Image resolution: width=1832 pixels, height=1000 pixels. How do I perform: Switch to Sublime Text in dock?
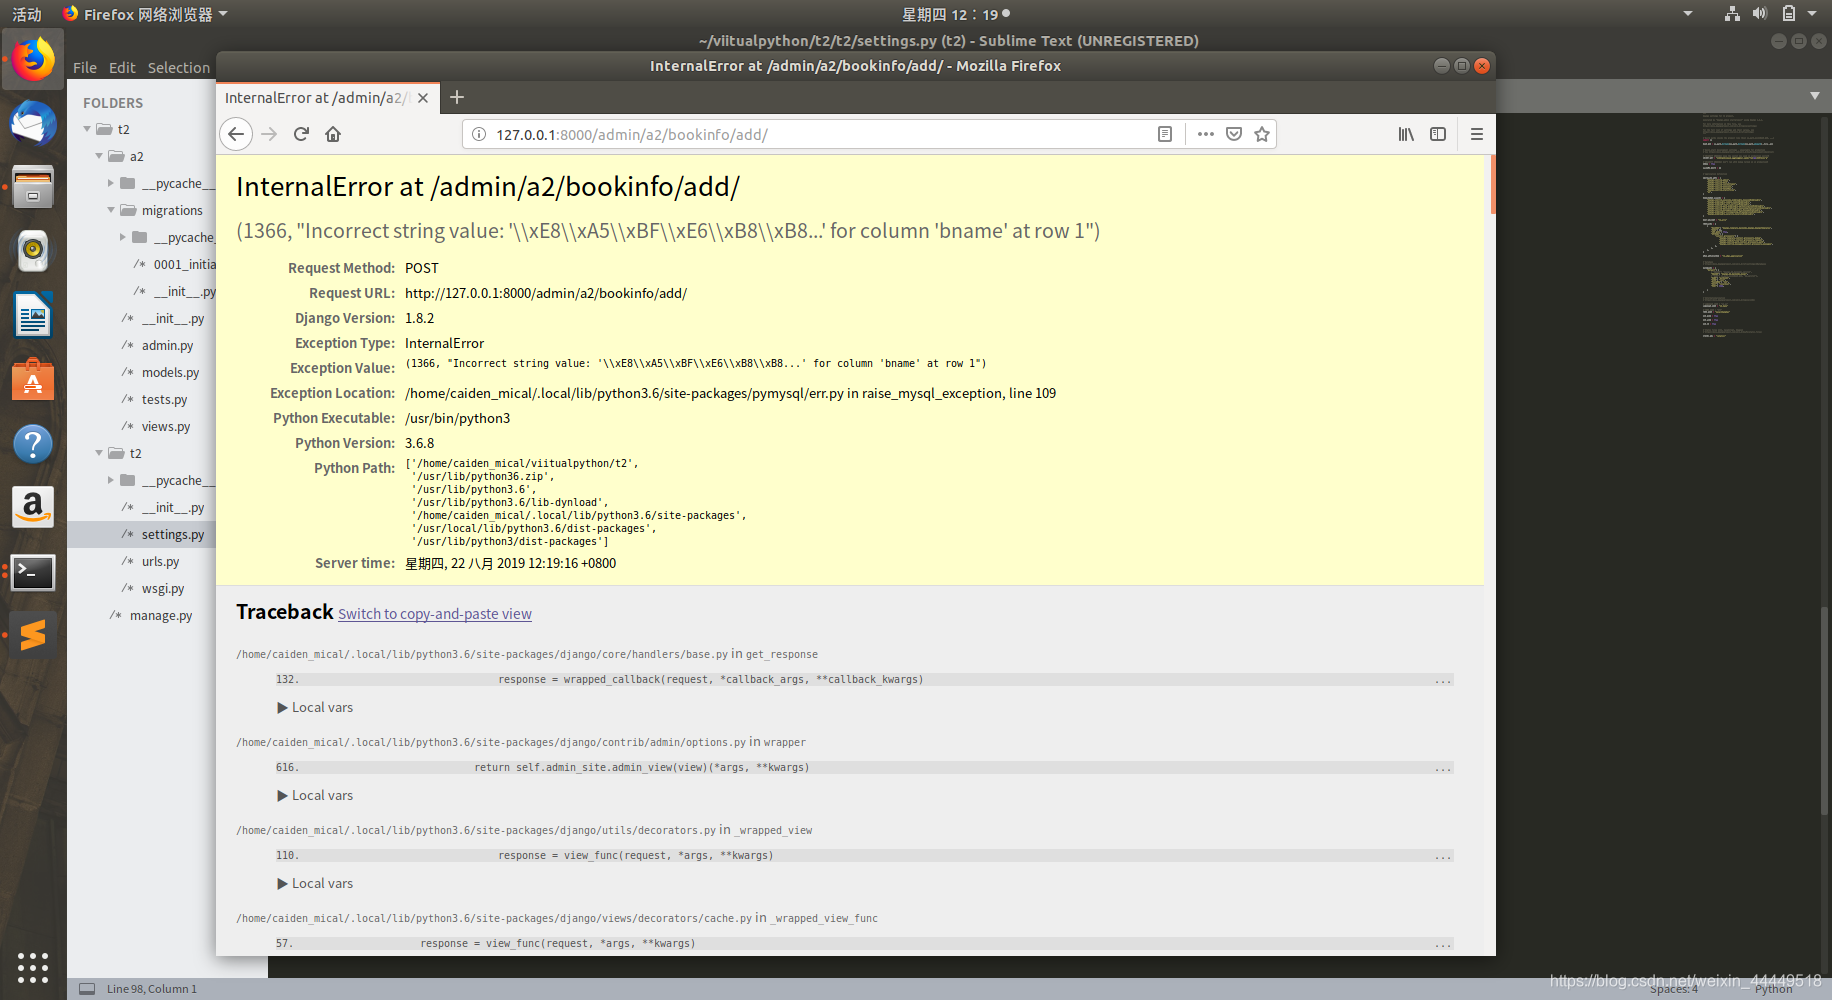33,636
